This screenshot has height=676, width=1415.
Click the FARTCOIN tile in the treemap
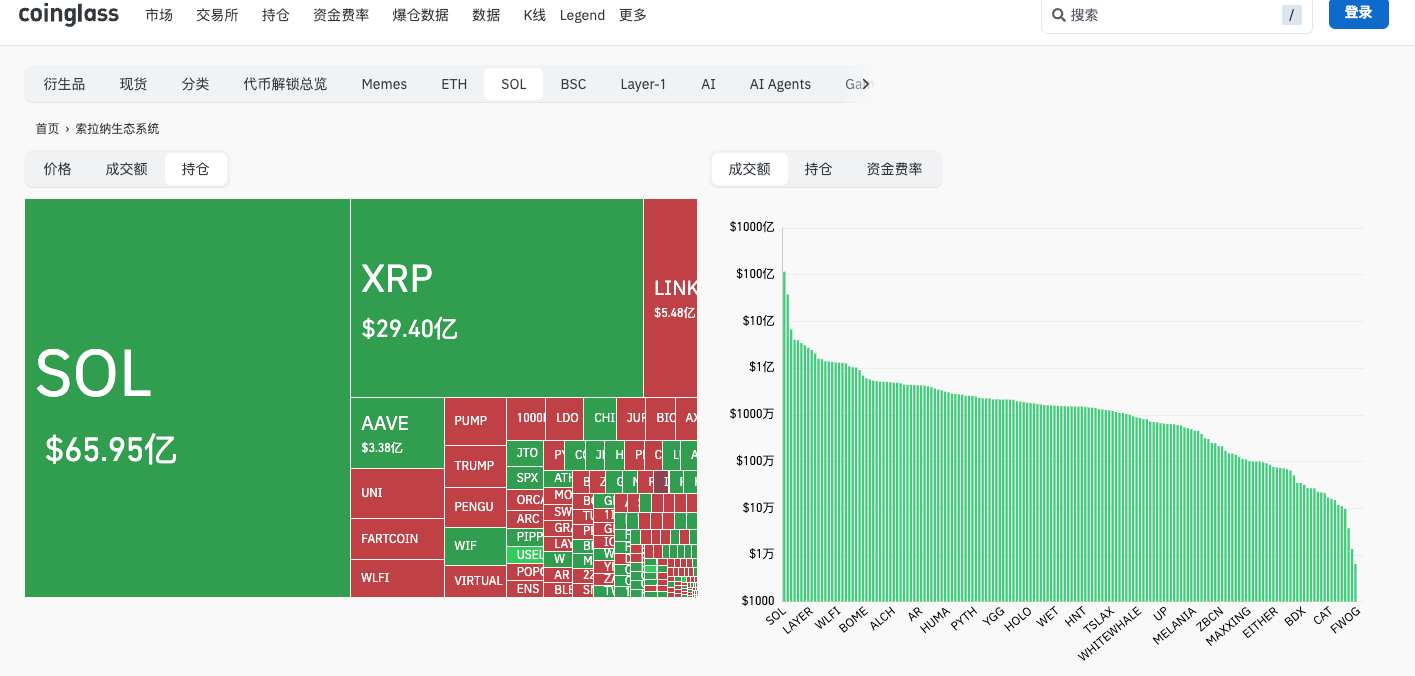397,539
